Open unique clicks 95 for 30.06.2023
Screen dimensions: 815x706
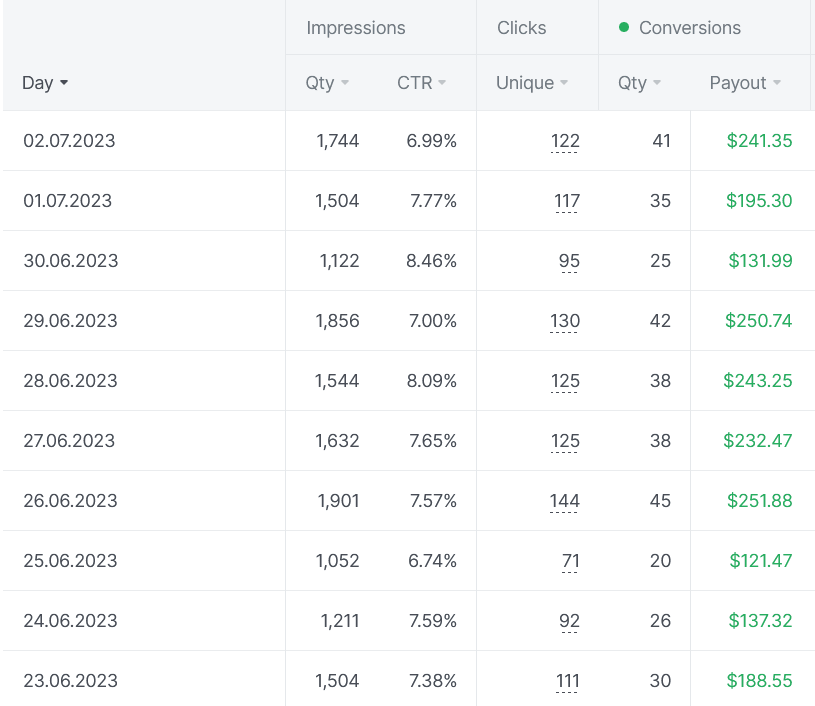click(569, 261)
